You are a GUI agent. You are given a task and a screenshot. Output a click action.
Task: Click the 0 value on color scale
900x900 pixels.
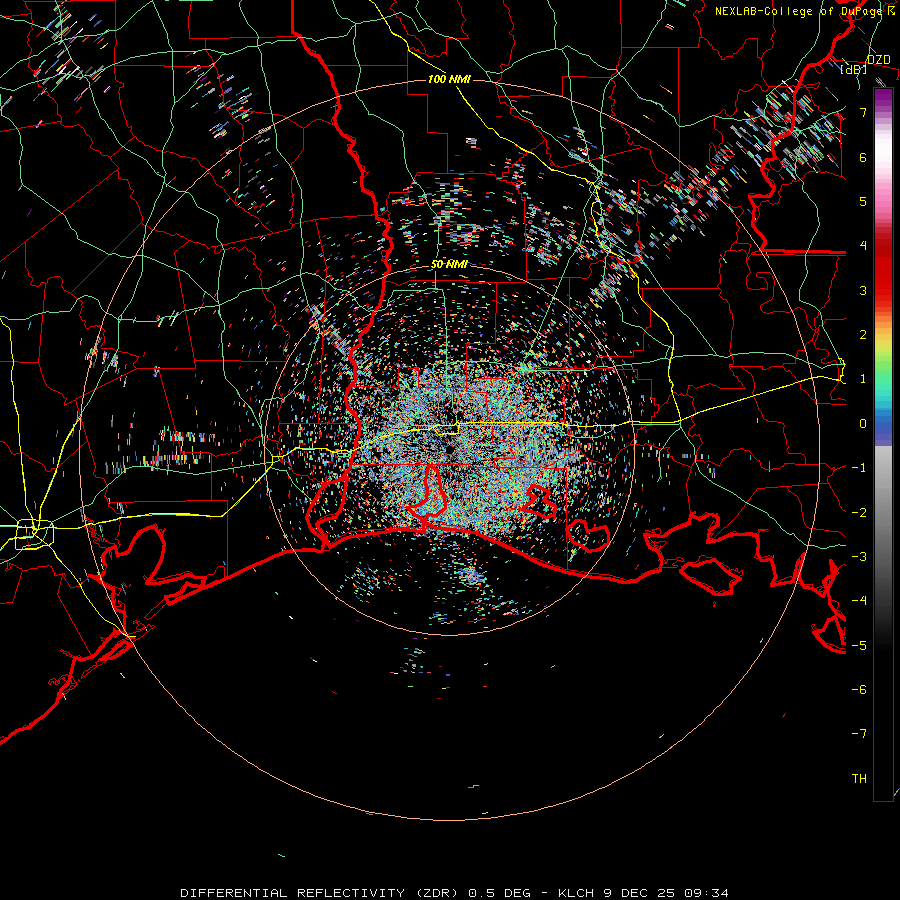pos(863,424)
